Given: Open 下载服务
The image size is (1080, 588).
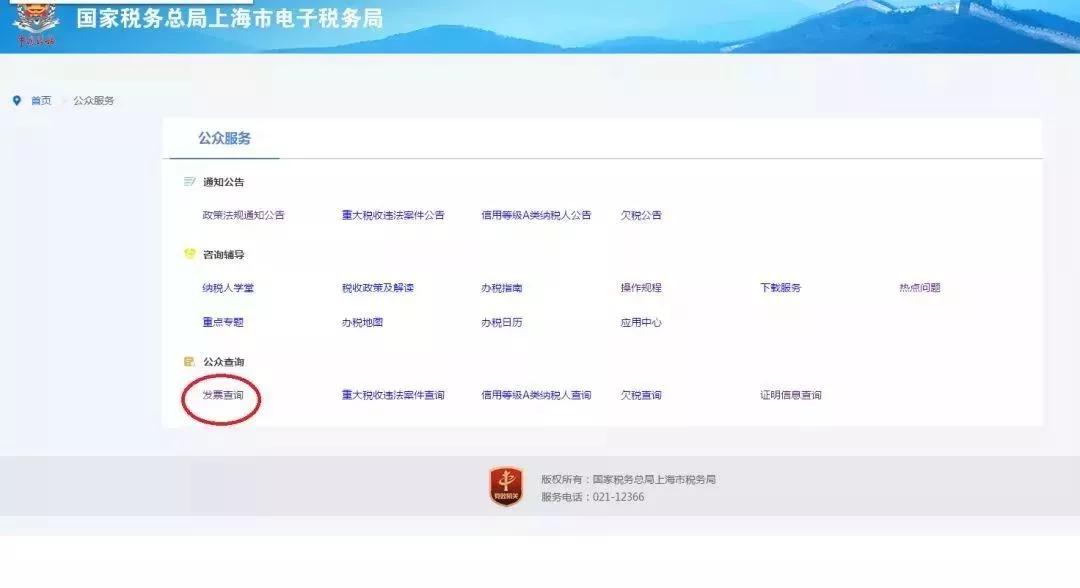Looking at the screenshot, I should click(x=782, y=287).
